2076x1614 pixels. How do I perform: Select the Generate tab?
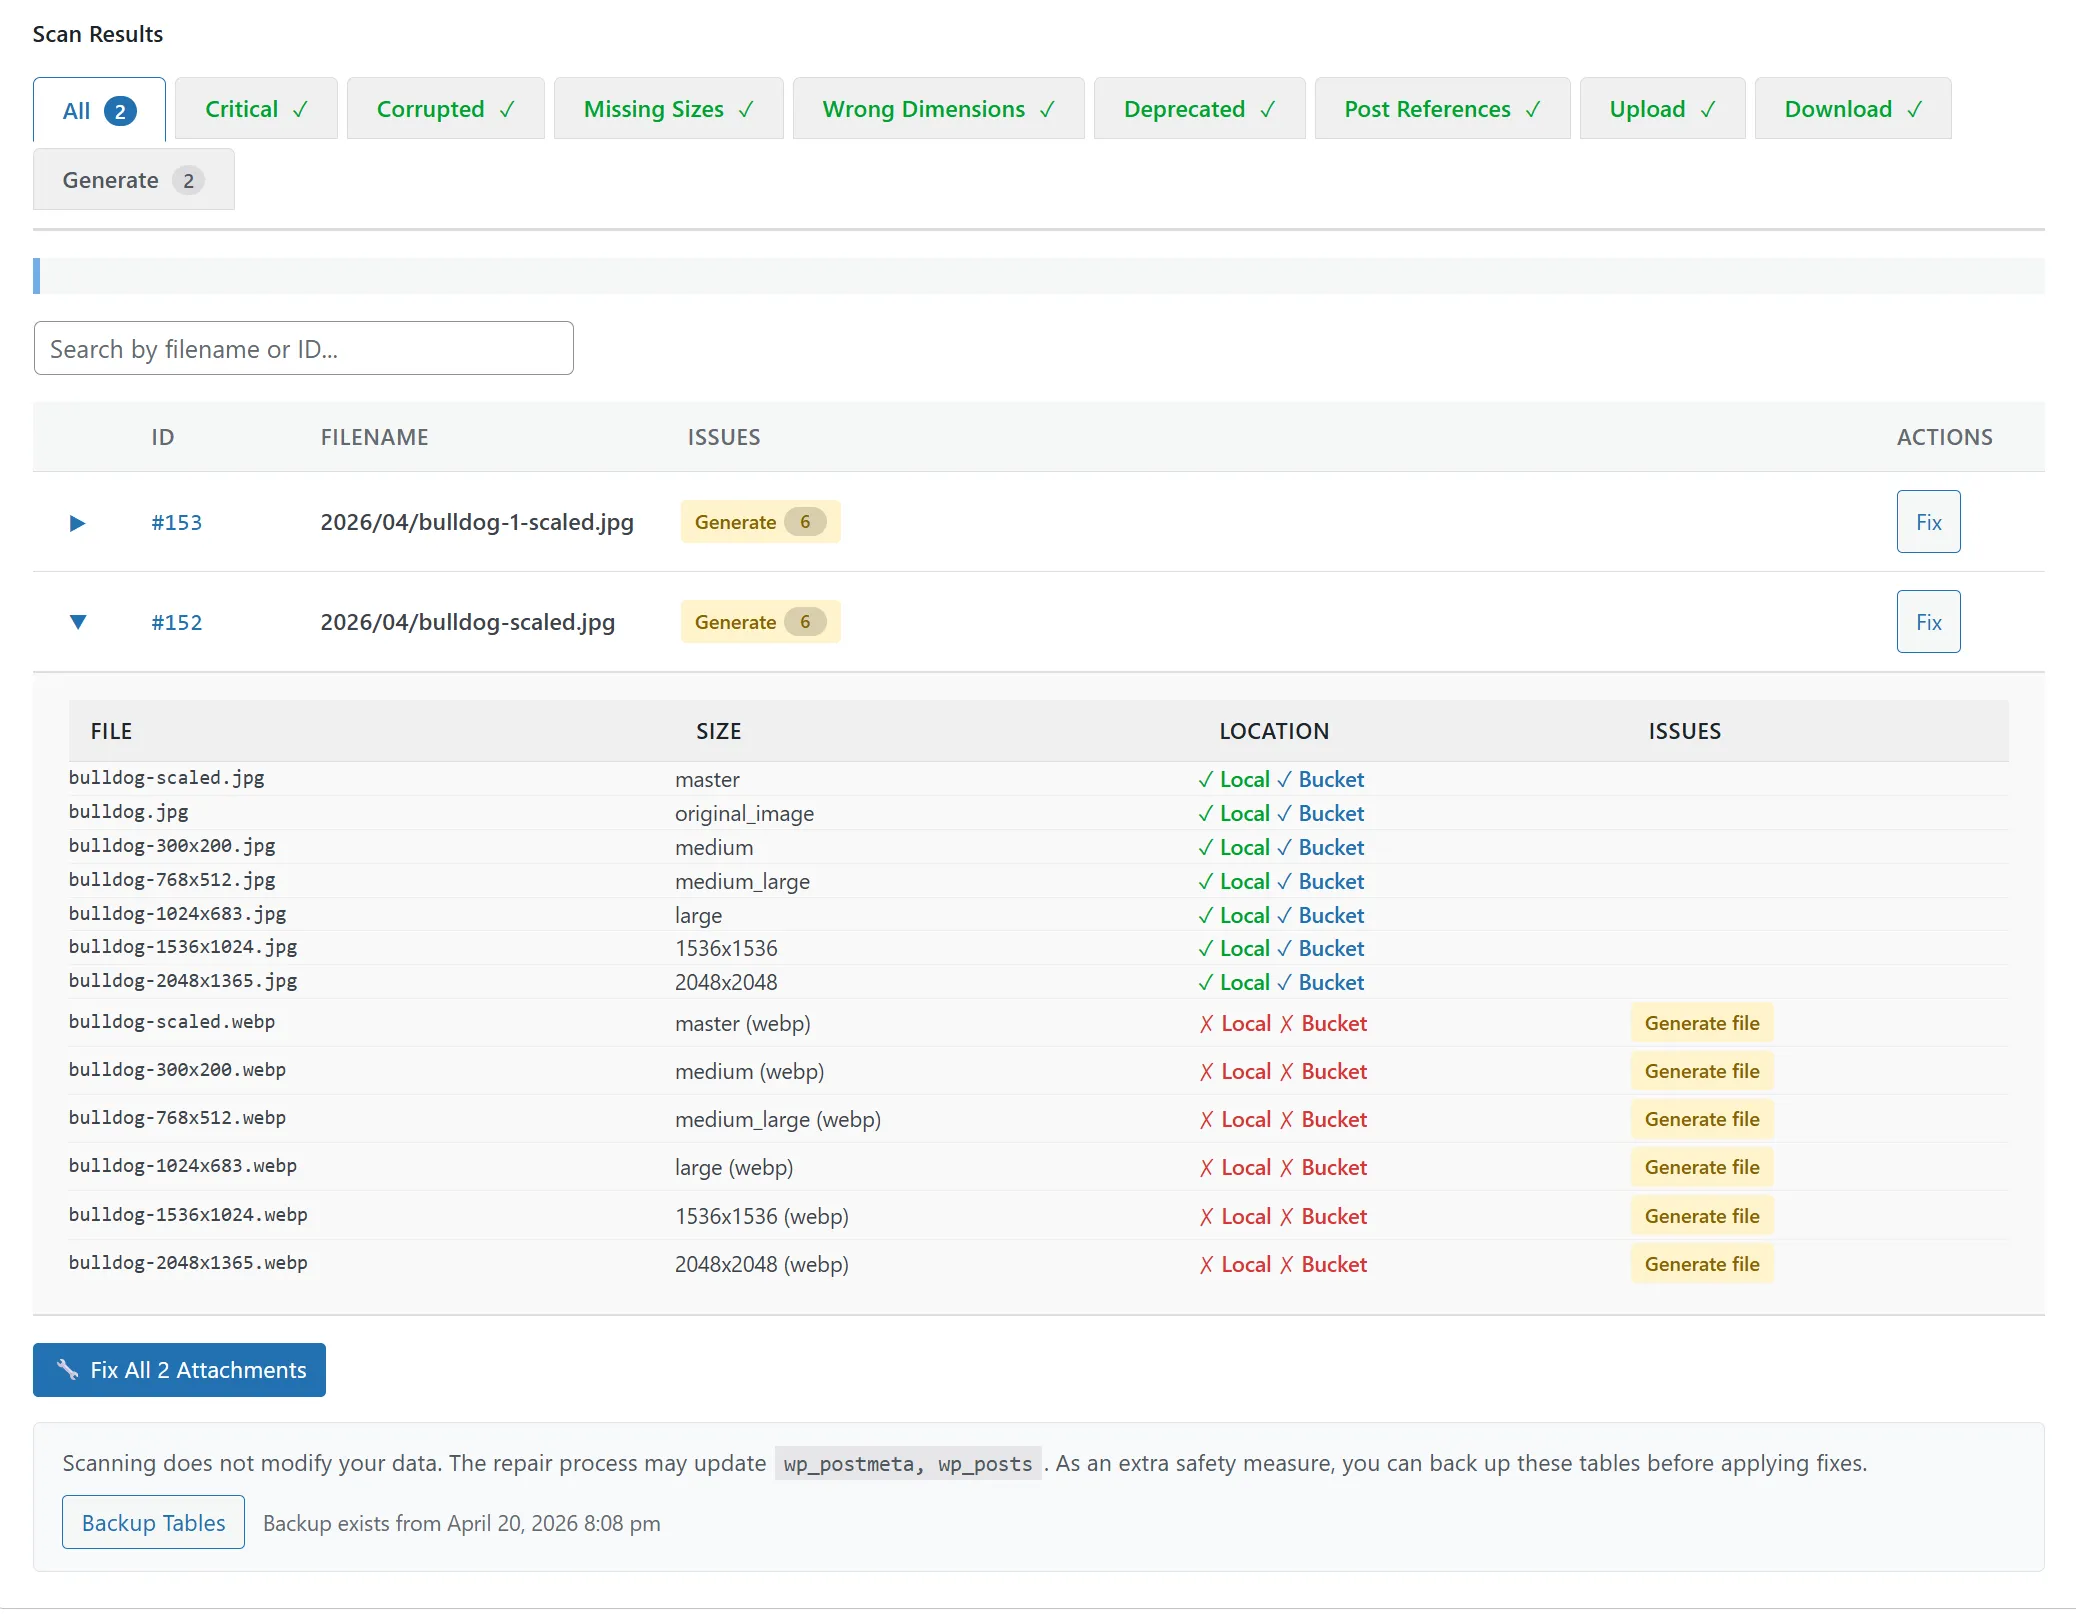[x=133, y=180]
